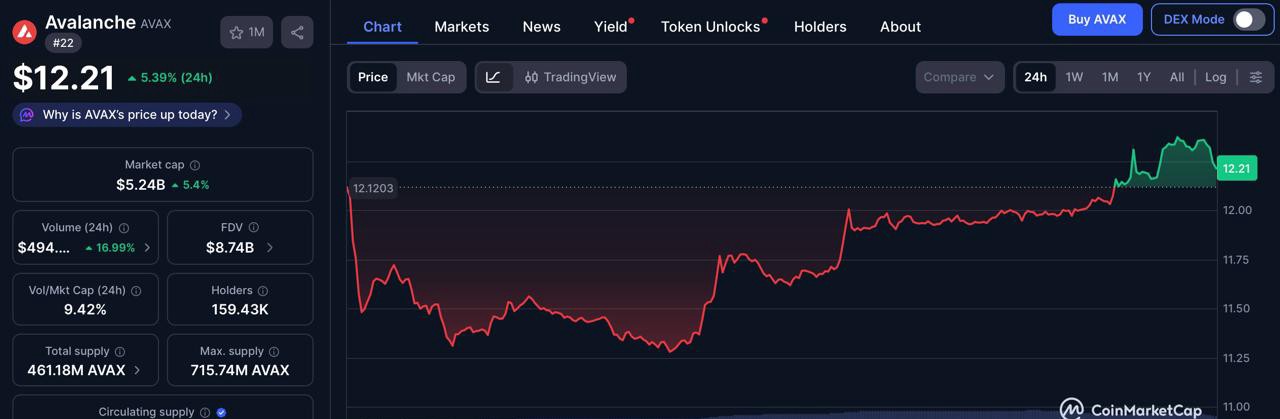Switch to TradingView candlestick chart
Screen dimensions: 1280x419
[x=570, y=77]
